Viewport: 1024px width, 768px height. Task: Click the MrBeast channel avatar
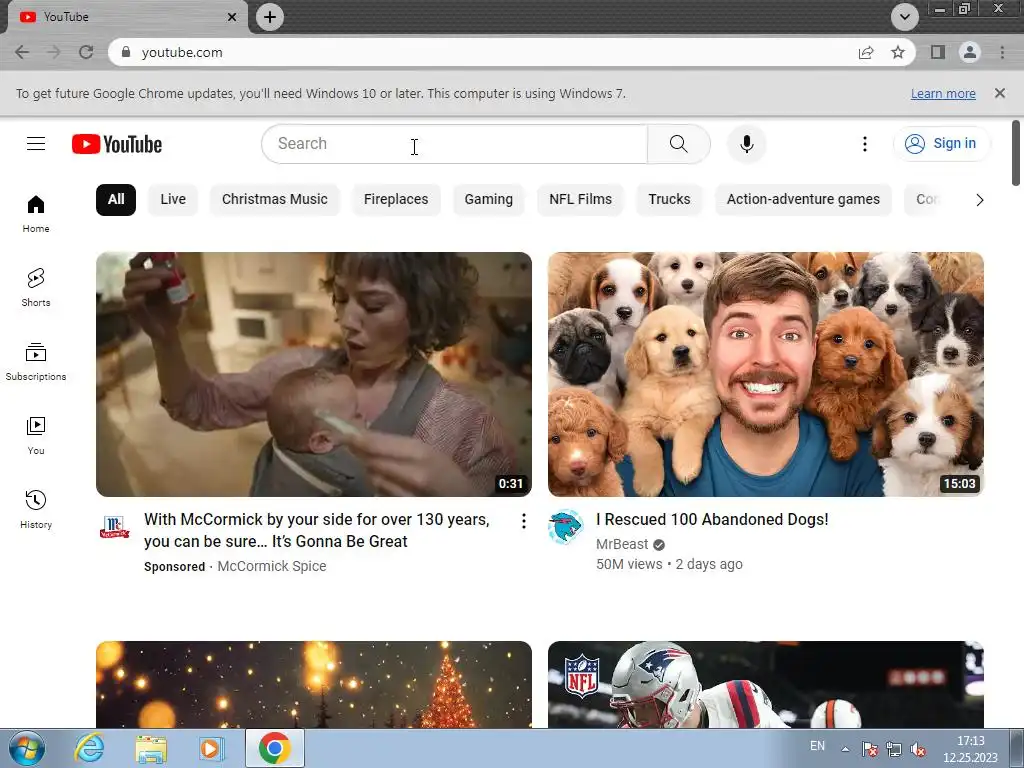[x=566, y=527]
